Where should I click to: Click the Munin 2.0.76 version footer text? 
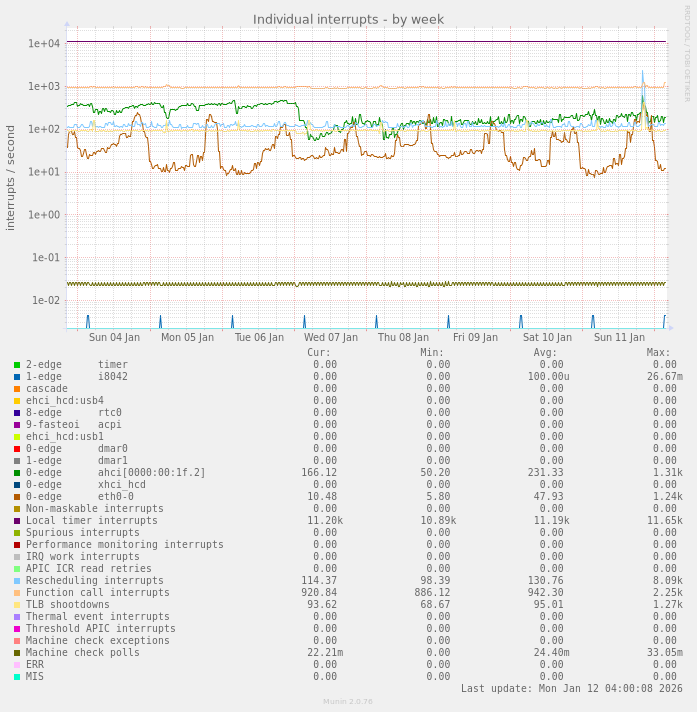pyautogui.click(x=348, y=702)
